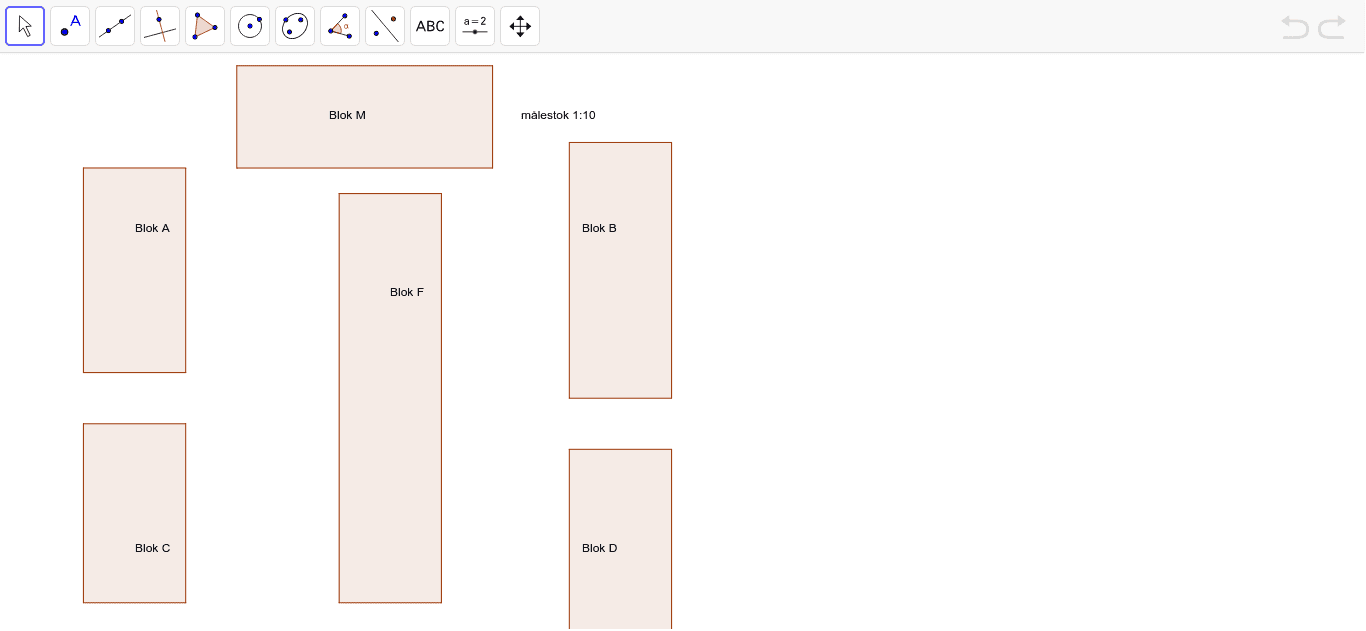The height and width of the screenshot is (631, 1366).
Task: Click the 'Blok A' label
Action: [x=152, y=228]
